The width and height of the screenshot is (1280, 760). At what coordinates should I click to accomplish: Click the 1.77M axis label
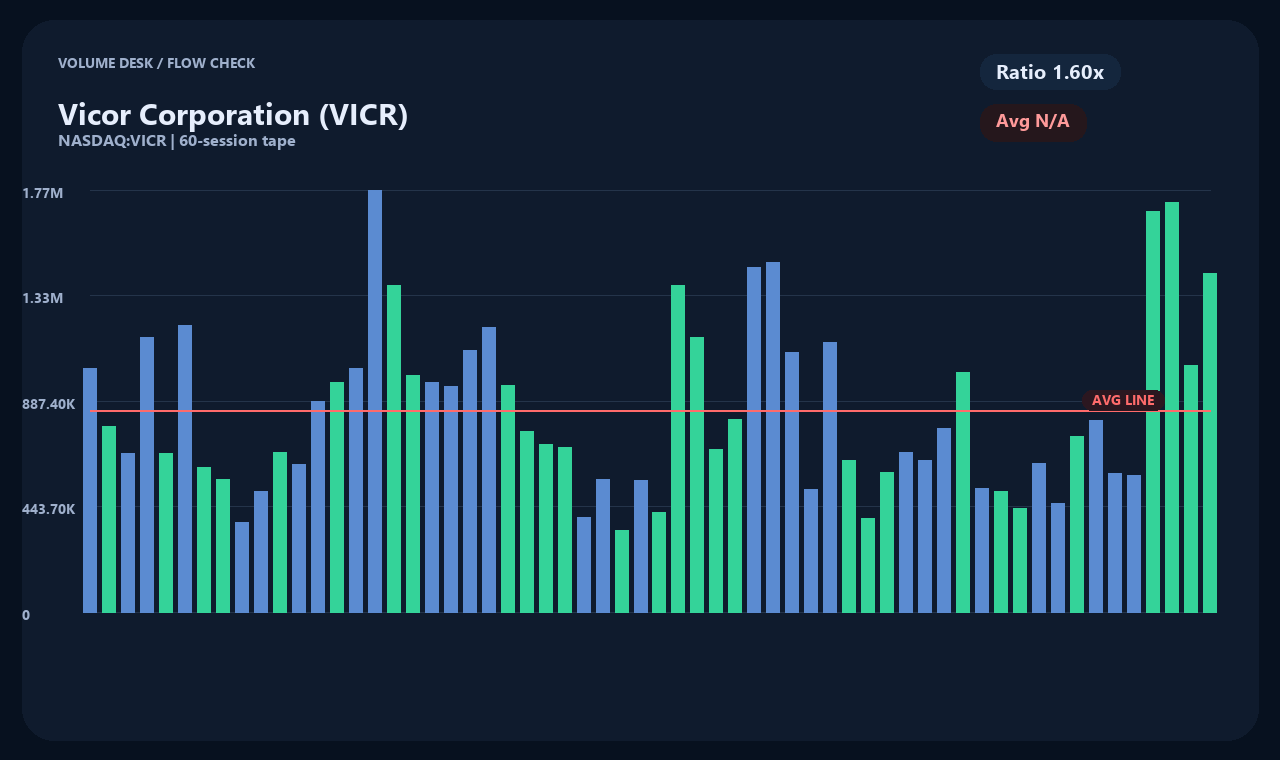43,193
